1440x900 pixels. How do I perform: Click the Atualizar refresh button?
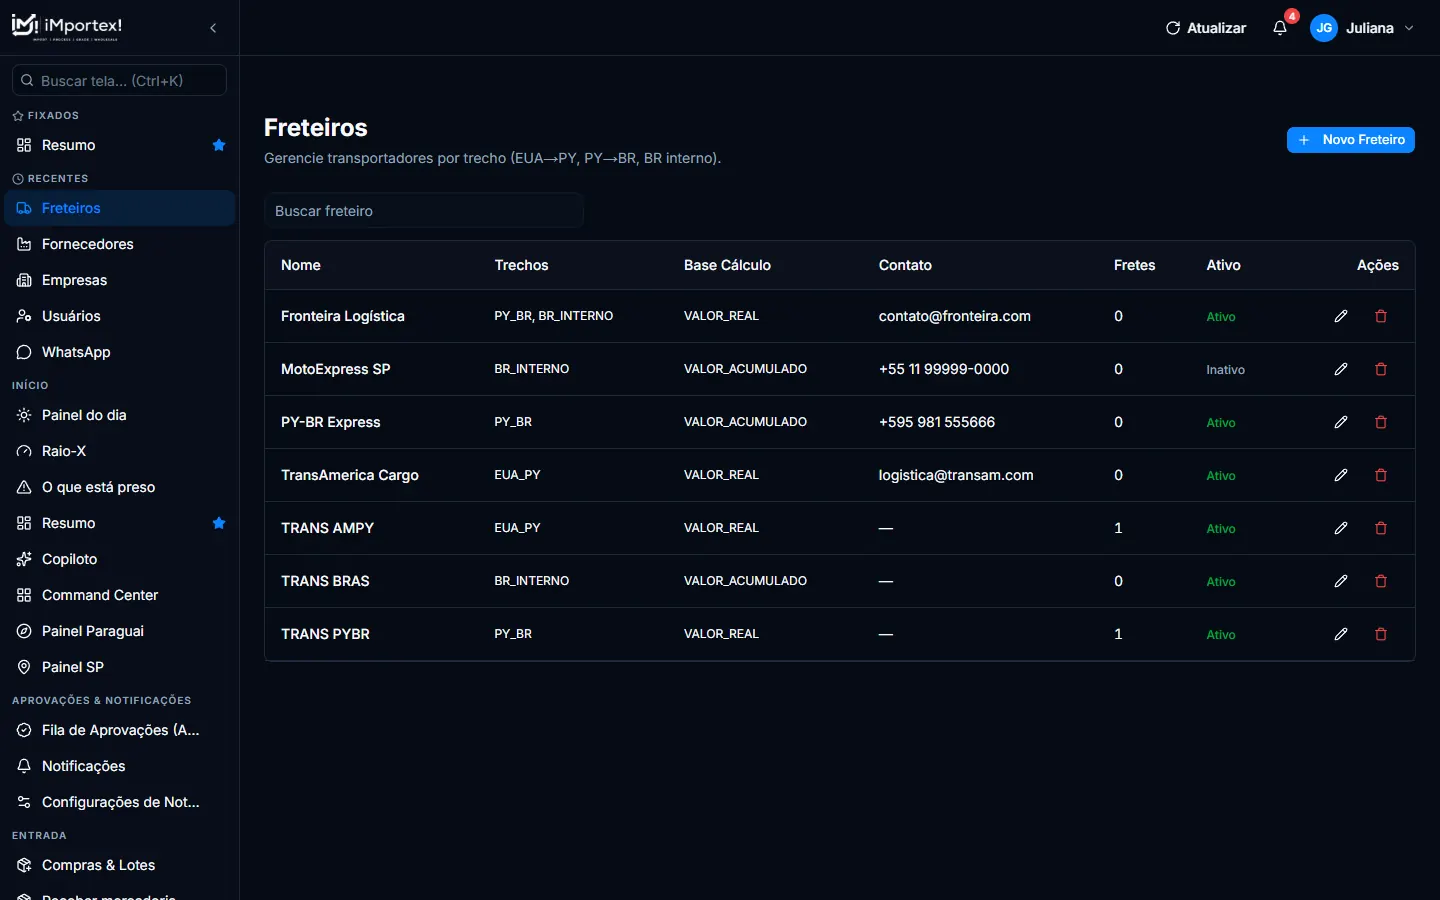coord(1206,28)
